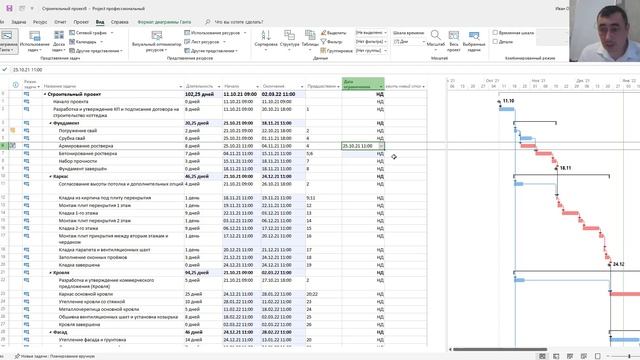Screen dimensions: 640x360
Task: Open the Отчет ribbon tab
Action: [60, 22]
